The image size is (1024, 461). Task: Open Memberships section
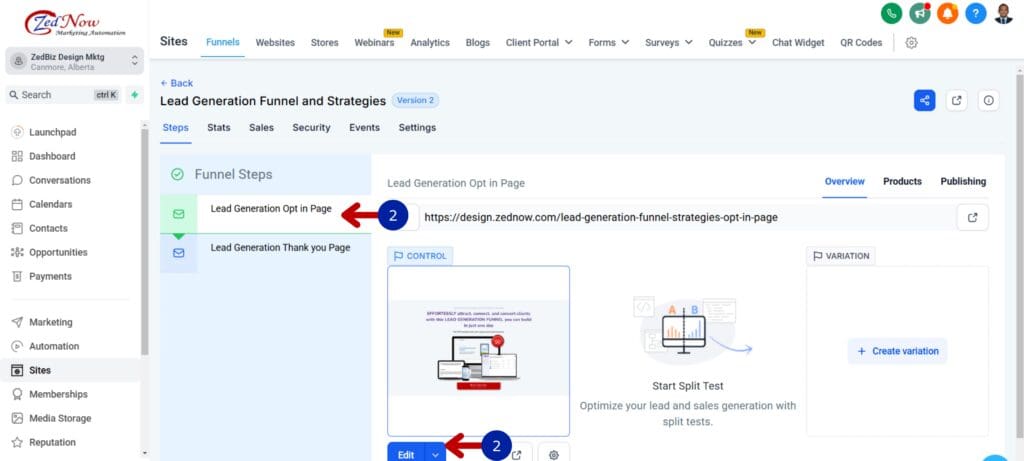tap(58, 394)
